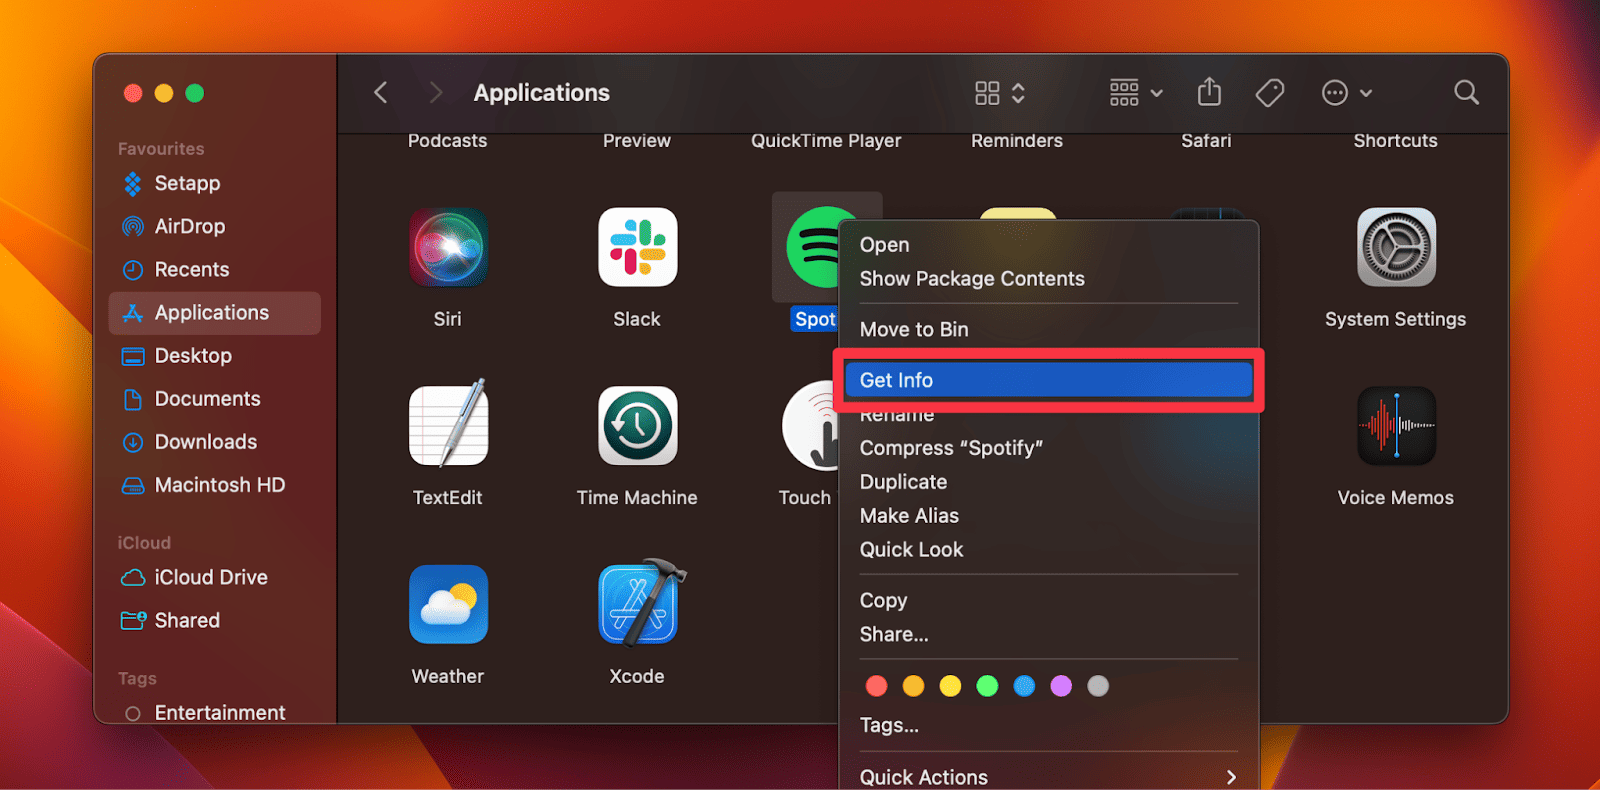Open the group-by dropdown
The image size is (1600, 790).
click(1136, 93)
